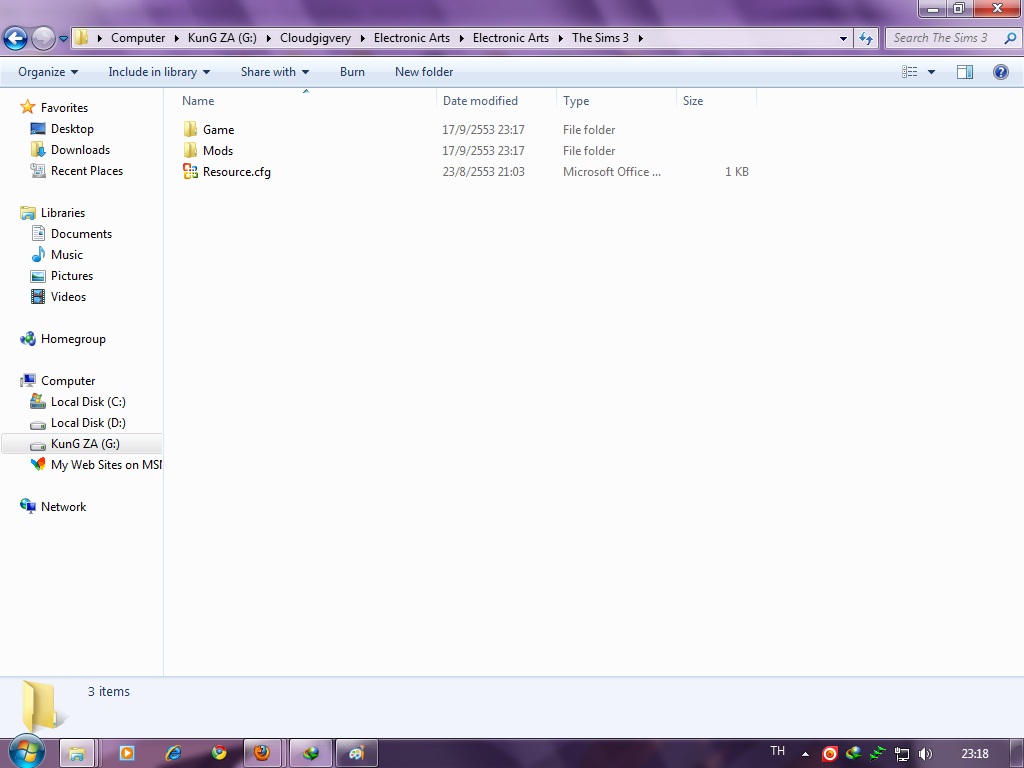Open Pictures library
This screenshot has height=768, width=1024.
click(x=72, y=276)
